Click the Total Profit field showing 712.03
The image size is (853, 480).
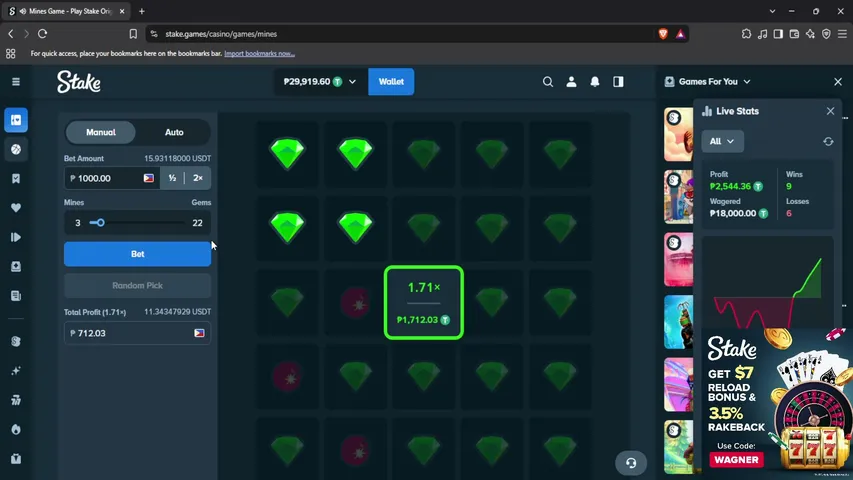pos(138,333)
